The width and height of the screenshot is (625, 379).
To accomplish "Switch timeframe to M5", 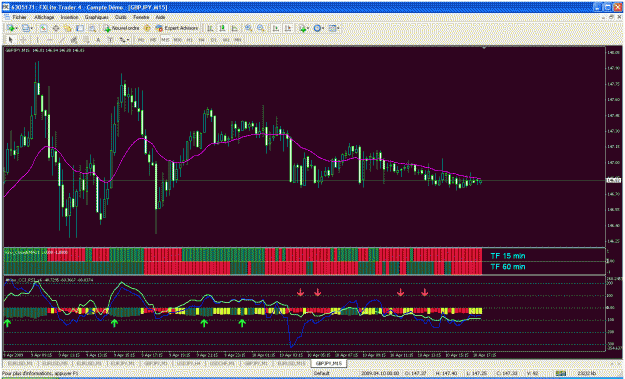I will 153,39.
